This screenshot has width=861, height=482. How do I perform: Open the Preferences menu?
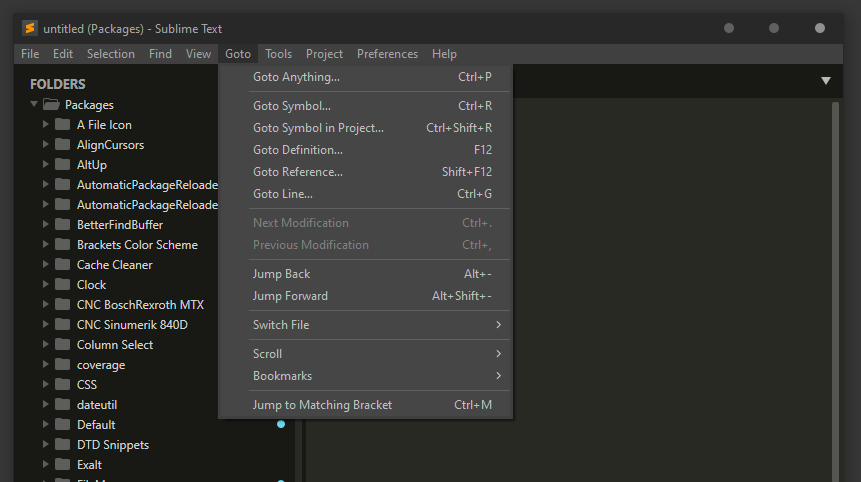387,54
